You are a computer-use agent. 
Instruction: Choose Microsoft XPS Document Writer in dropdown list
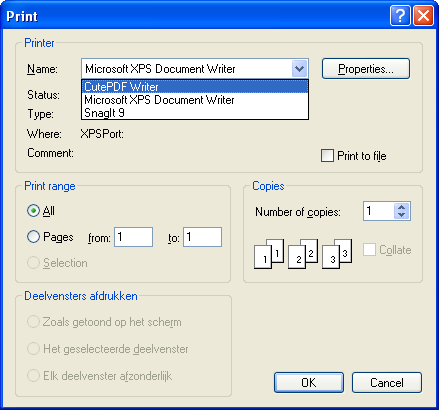point(195,100)
